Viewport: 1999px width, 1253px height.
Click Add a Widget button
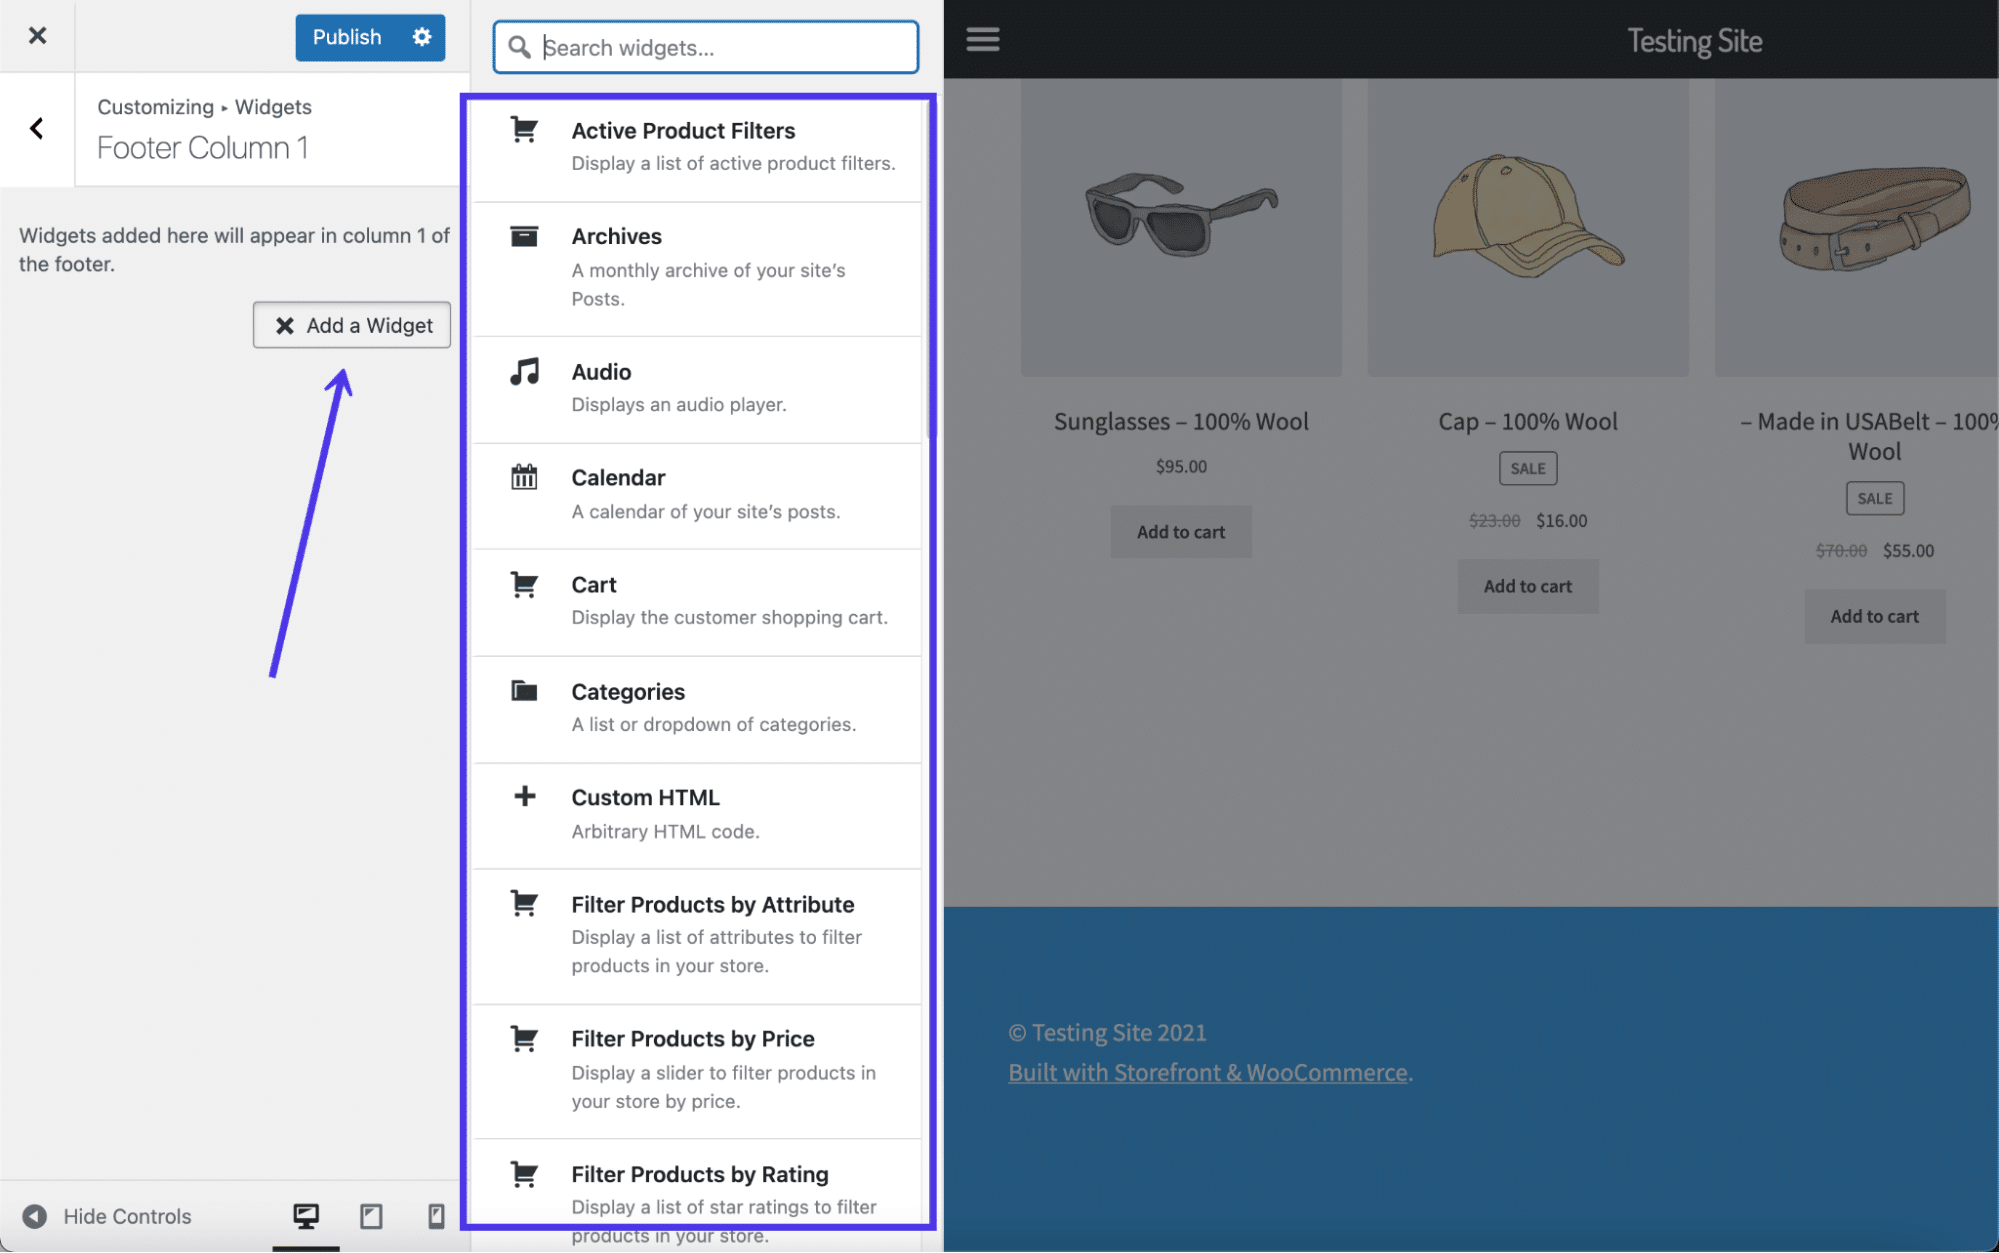[352, 322]
